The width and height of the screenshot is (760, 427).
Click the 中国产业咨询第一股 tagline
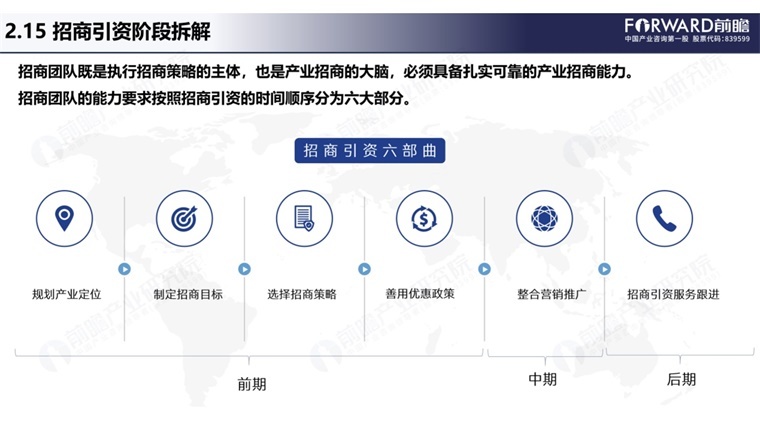point(656,39)
